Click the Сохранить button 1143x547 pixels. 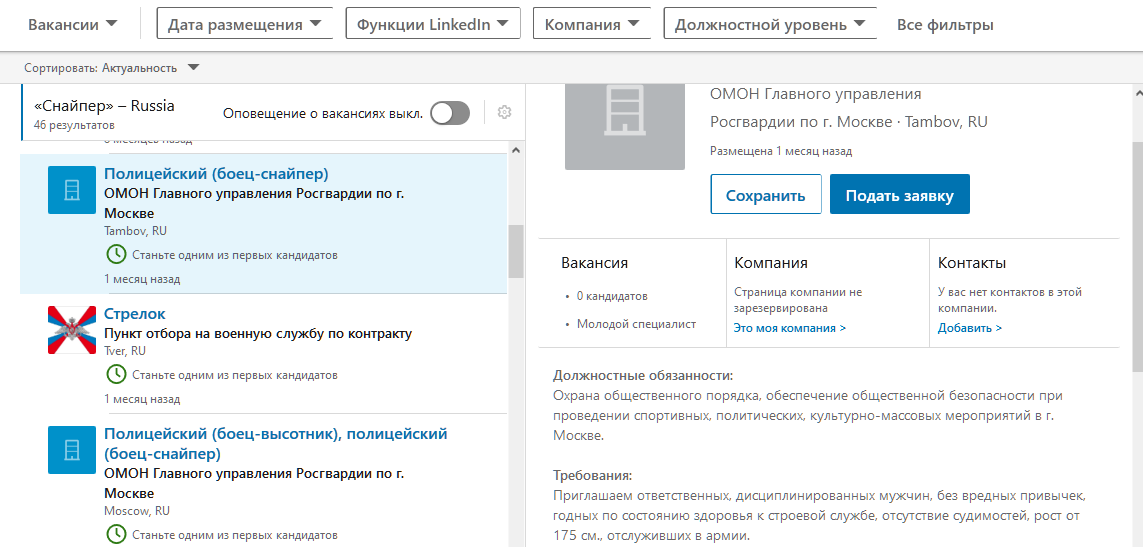point(765,194)
